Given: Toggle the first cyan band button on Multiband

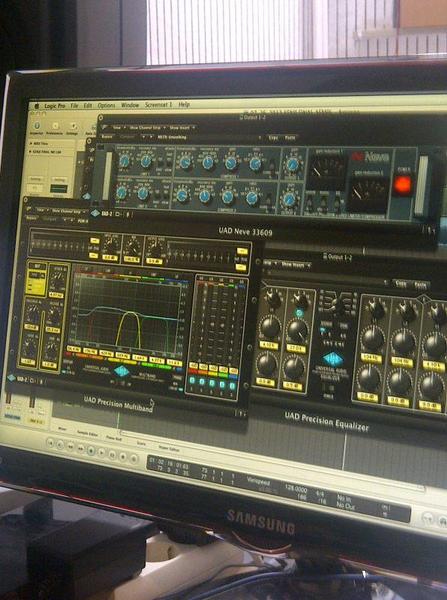Looking at the screenshot, I should [x=192, y=381].
